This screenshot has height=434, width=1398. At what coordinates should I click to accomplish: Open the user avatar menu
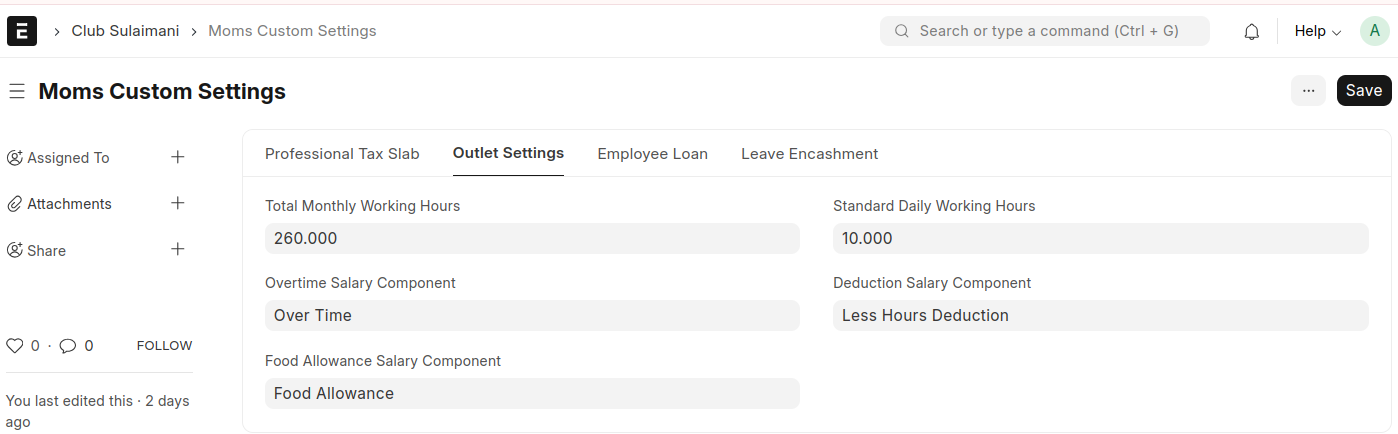pos(1374,31)
